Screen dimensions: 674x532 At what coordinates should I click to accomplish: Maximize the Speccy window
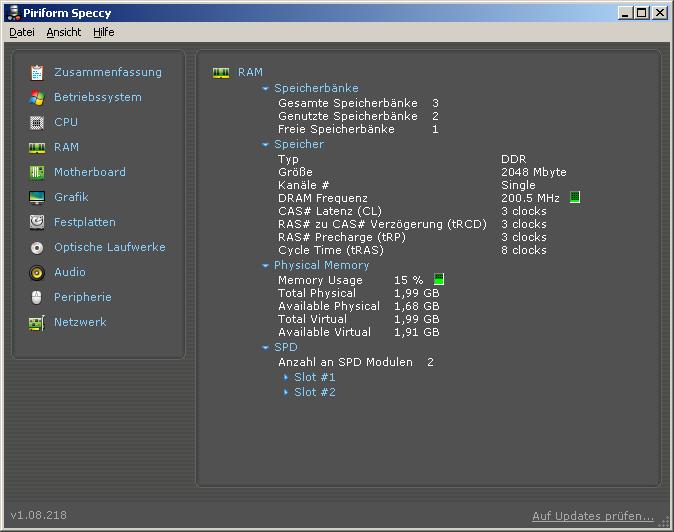click(641, 13)
